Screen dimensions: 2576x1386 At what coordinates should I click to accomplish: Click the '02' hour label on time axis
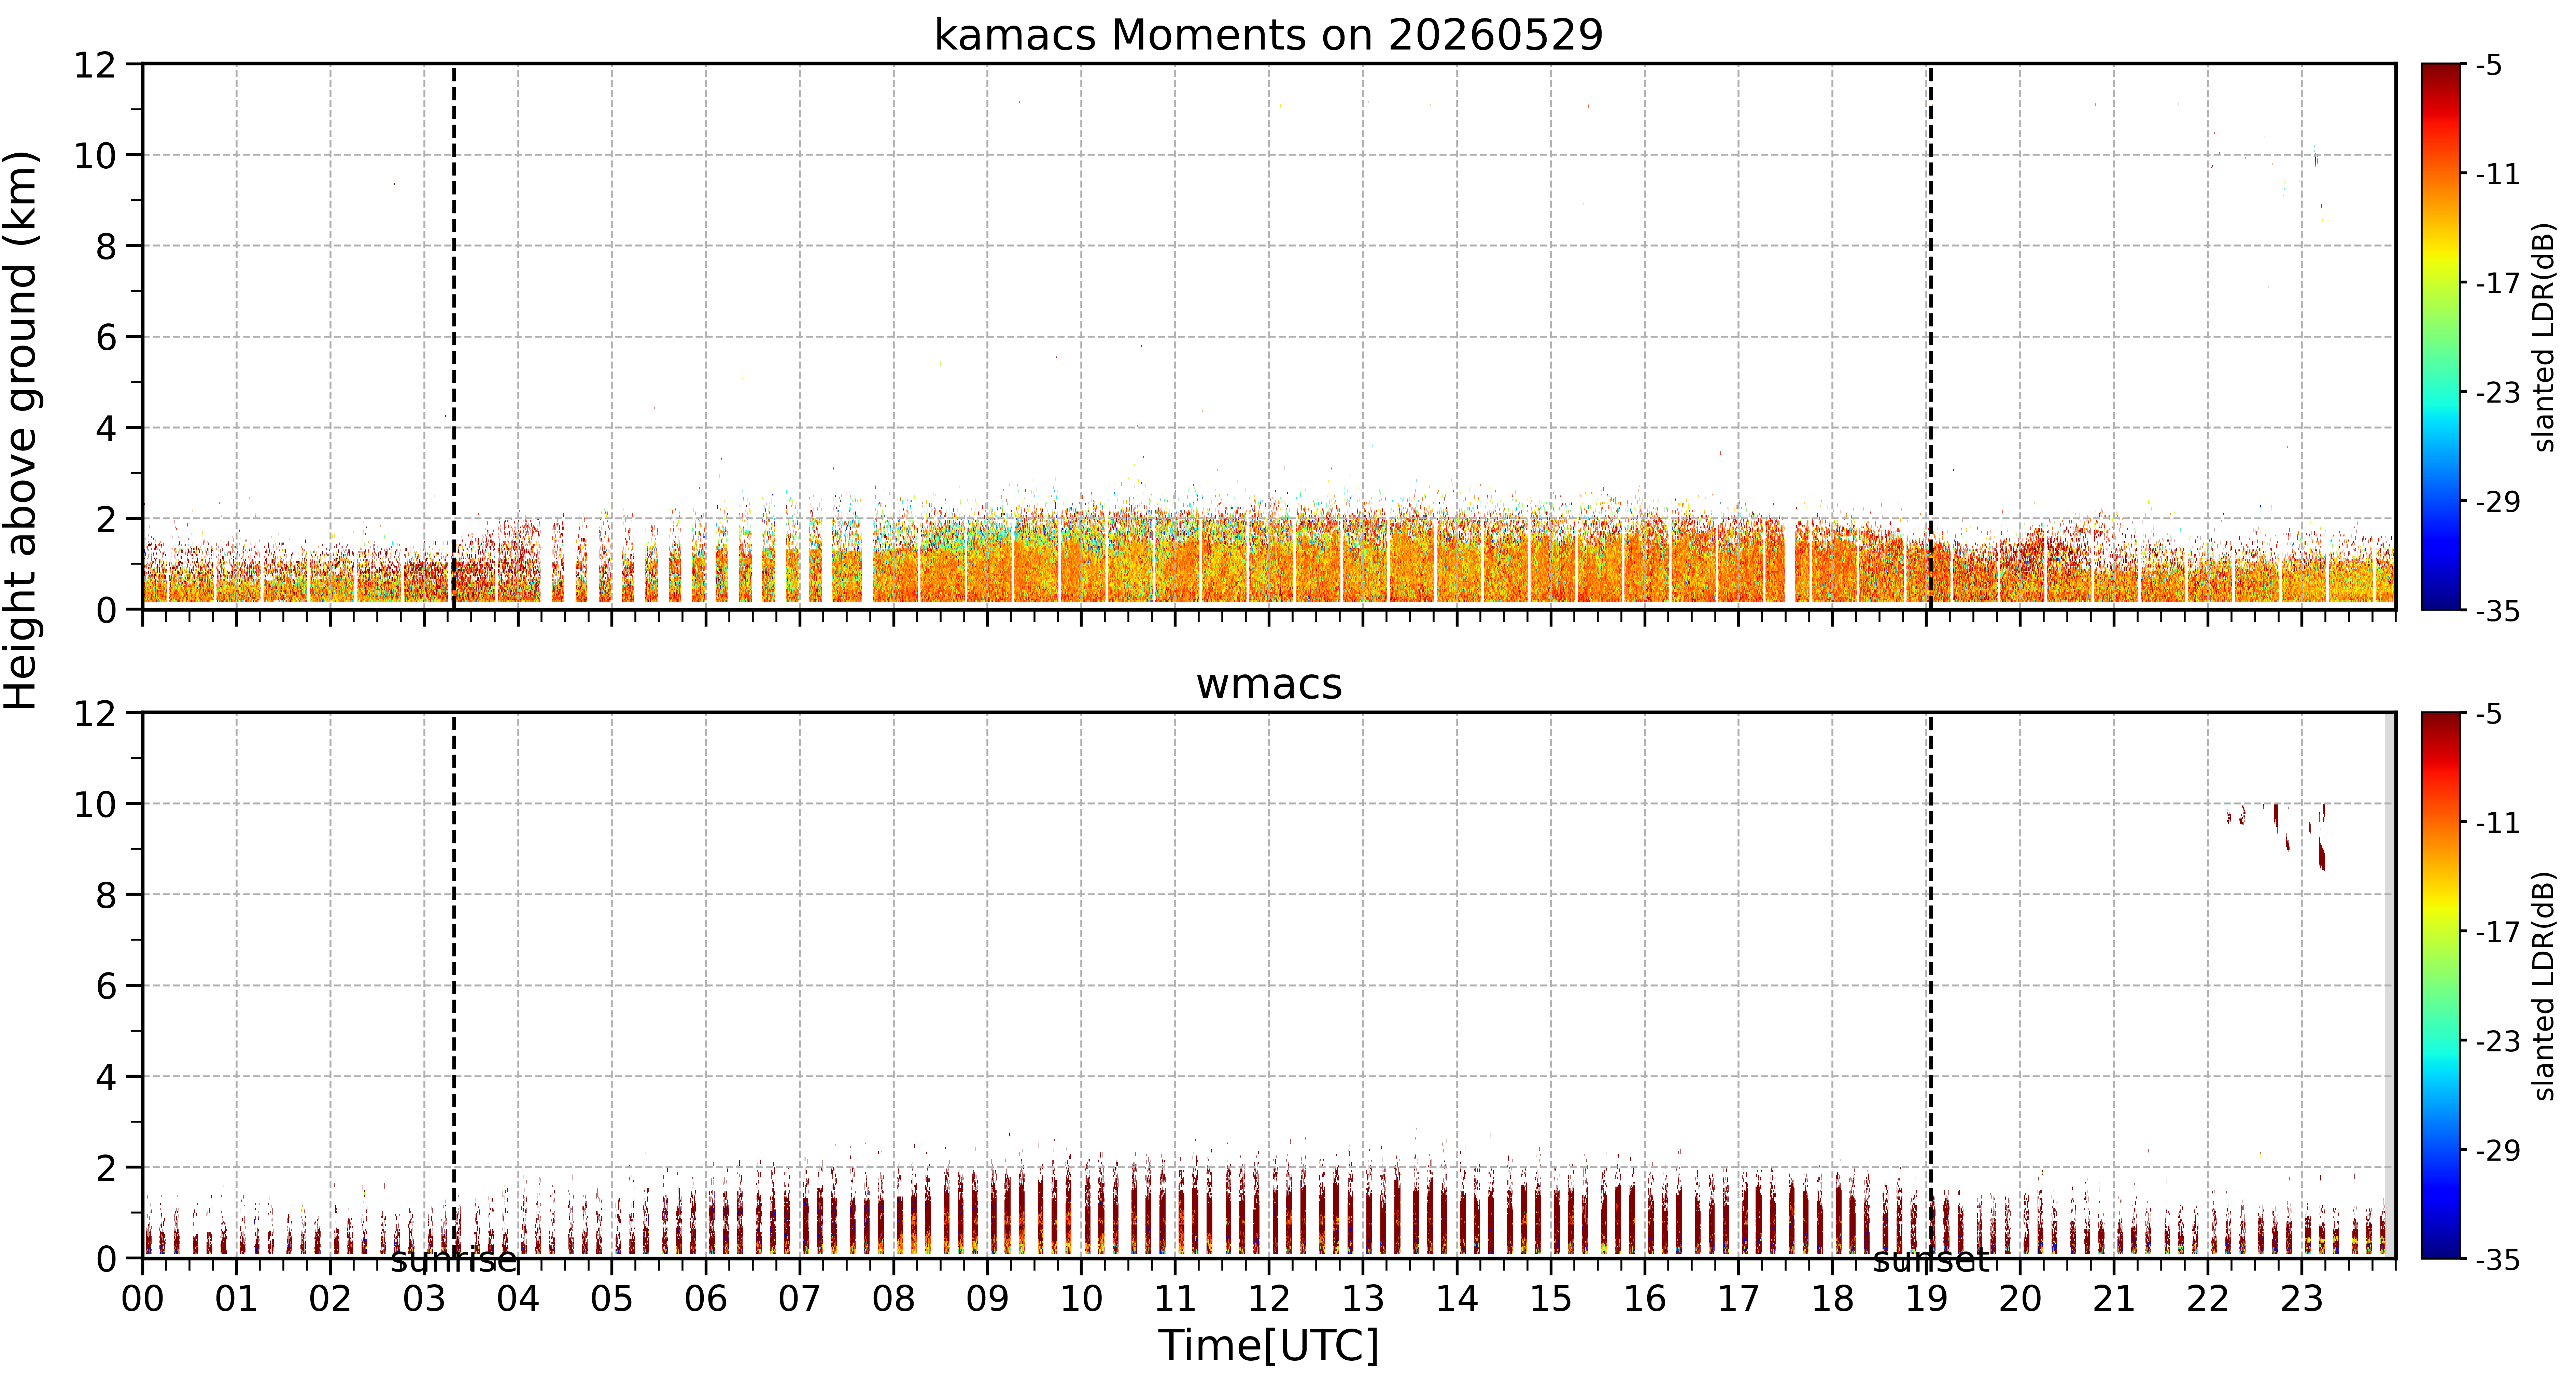click(x=330, y=1299)
